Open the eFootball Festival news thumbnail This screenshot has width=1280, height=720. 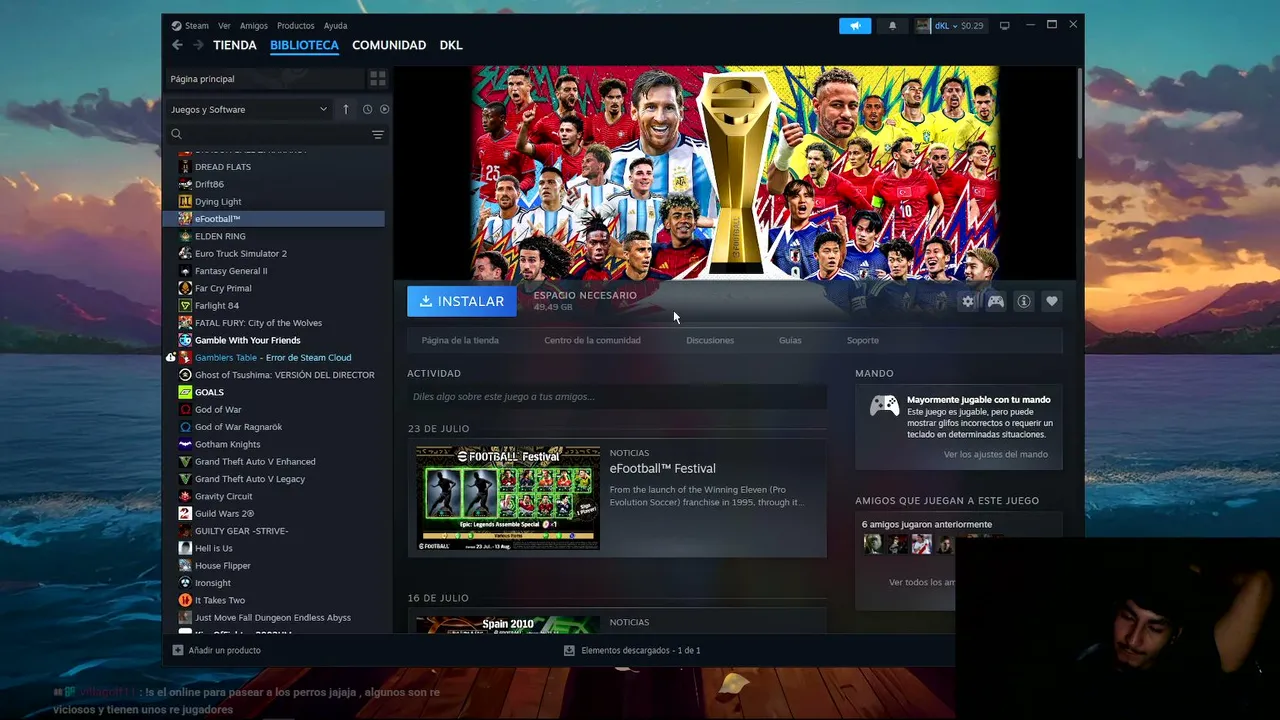tap(508, 498)
